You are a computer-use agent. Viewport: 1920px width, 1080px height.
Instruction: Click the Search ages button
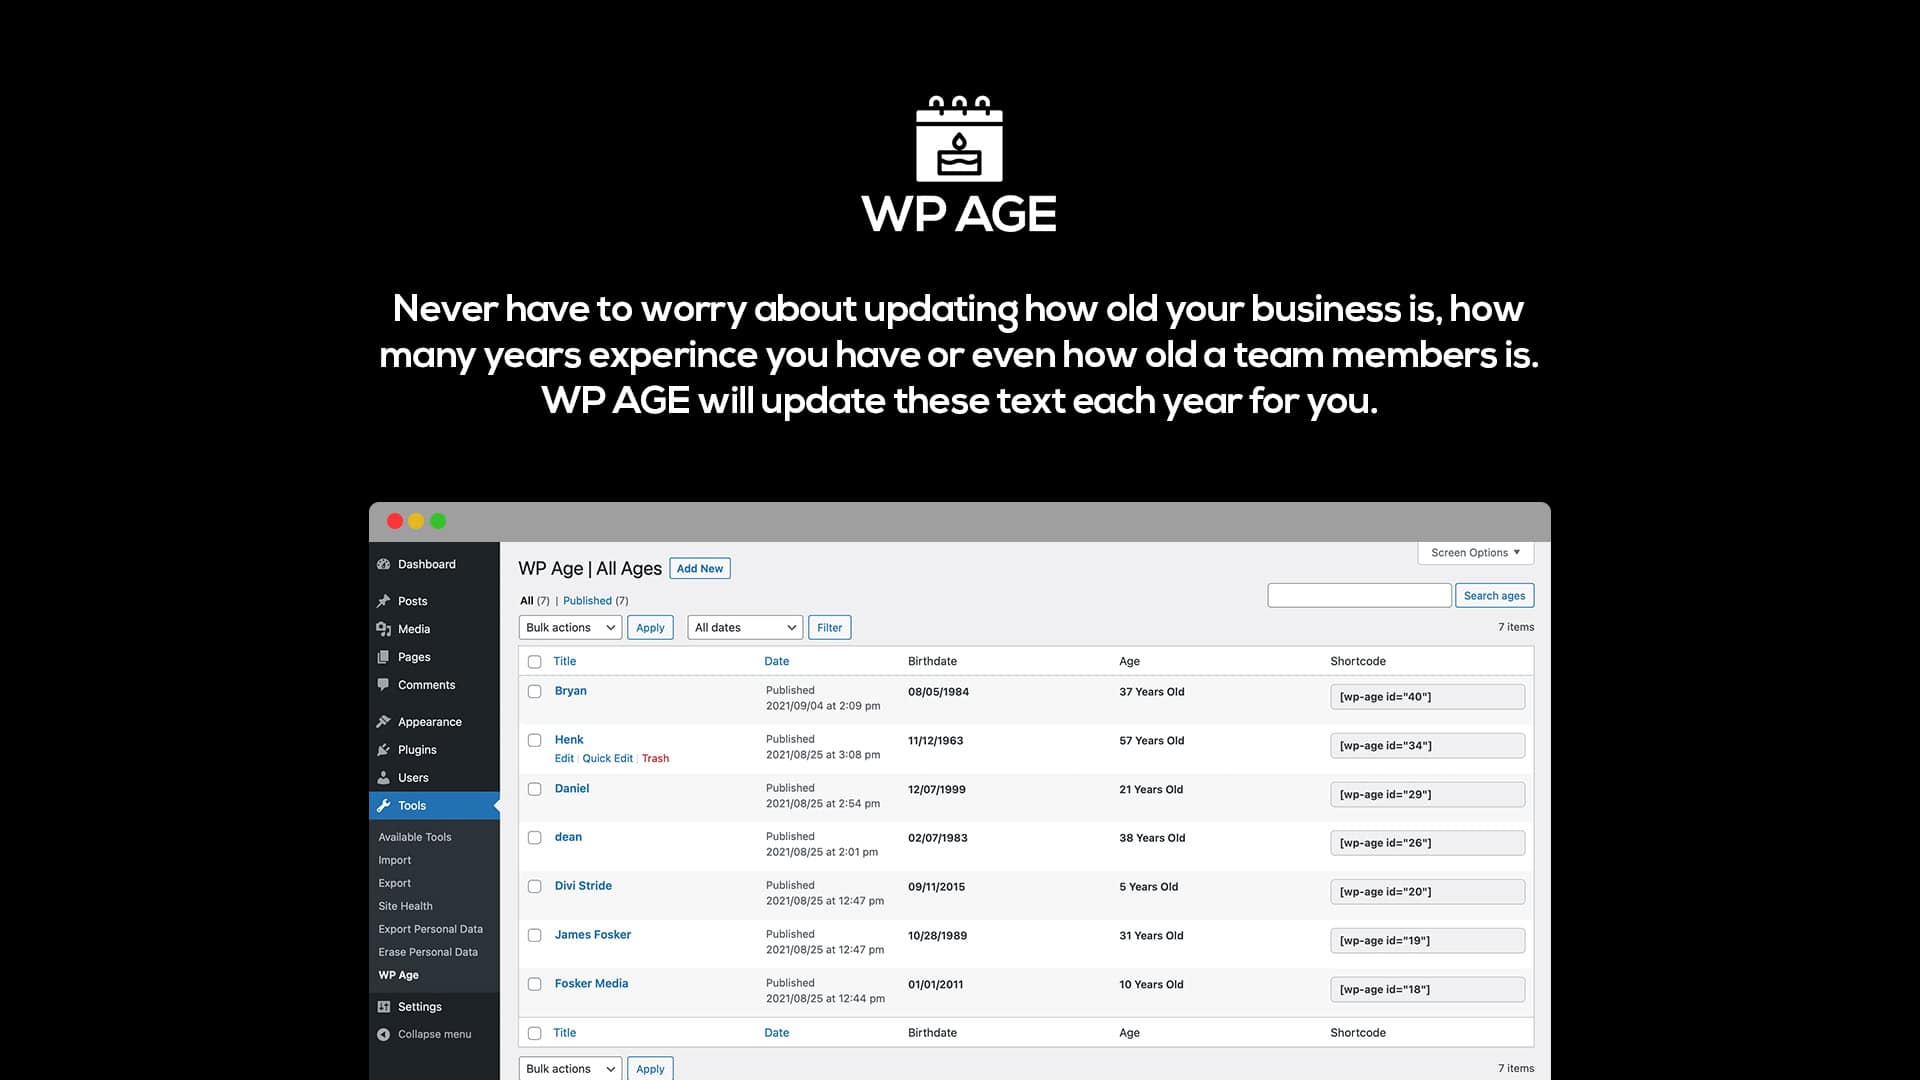[x=1494, y=596]
